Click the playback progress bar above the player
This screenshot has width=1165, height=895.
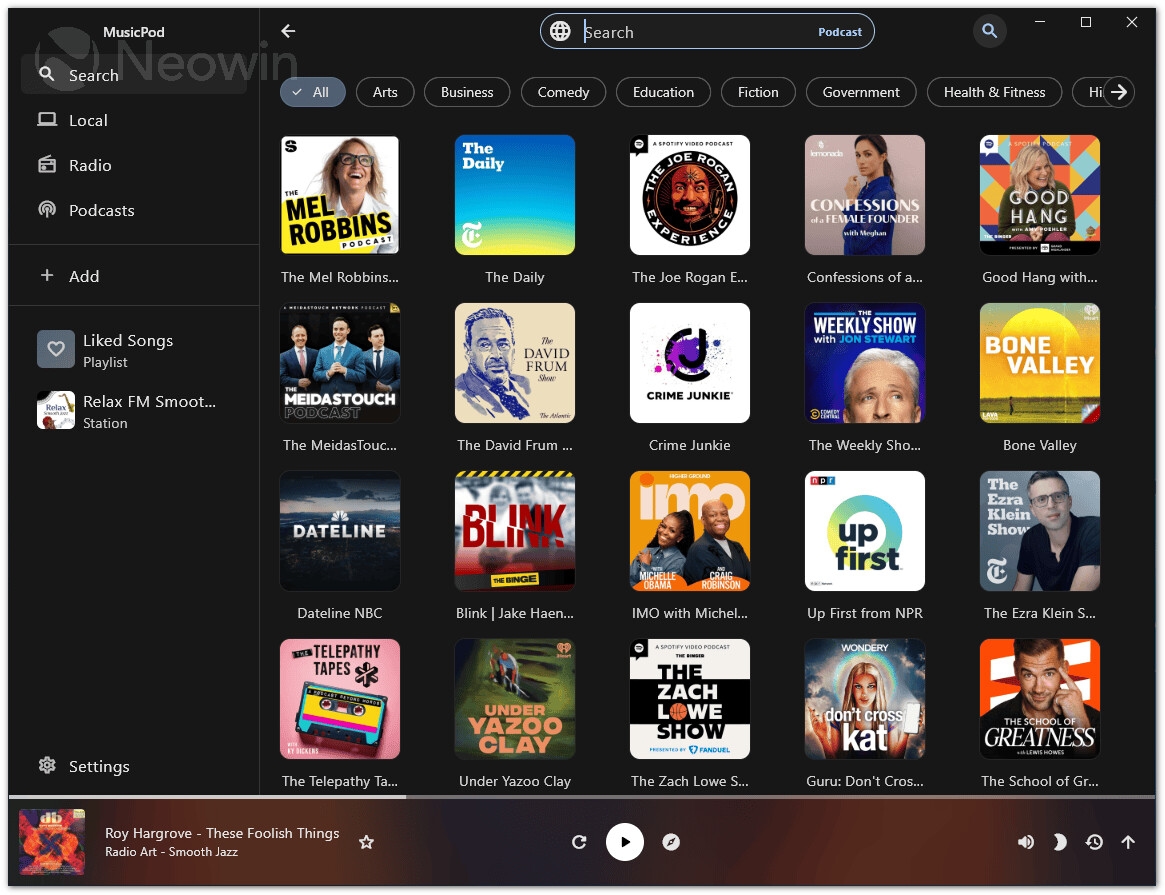(582, 797)
